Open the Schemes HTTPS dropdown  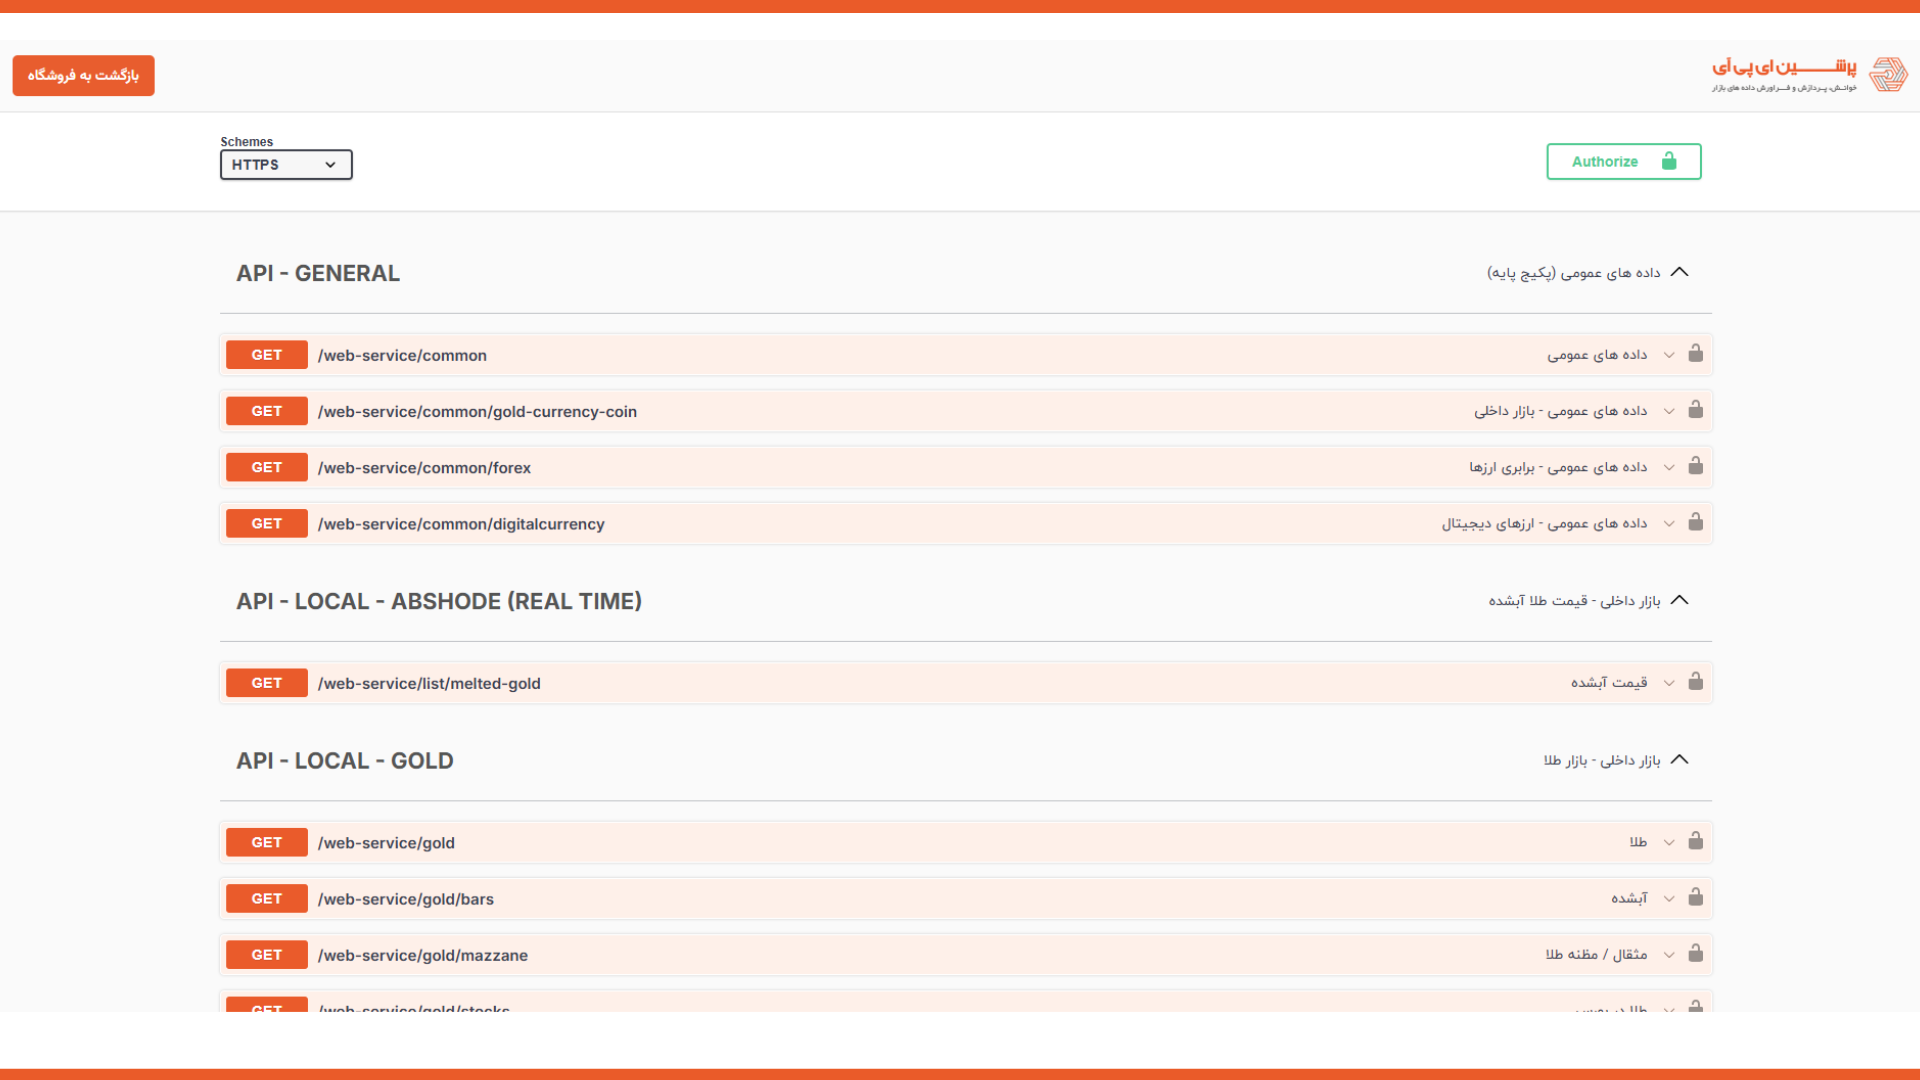coord(286,165)
